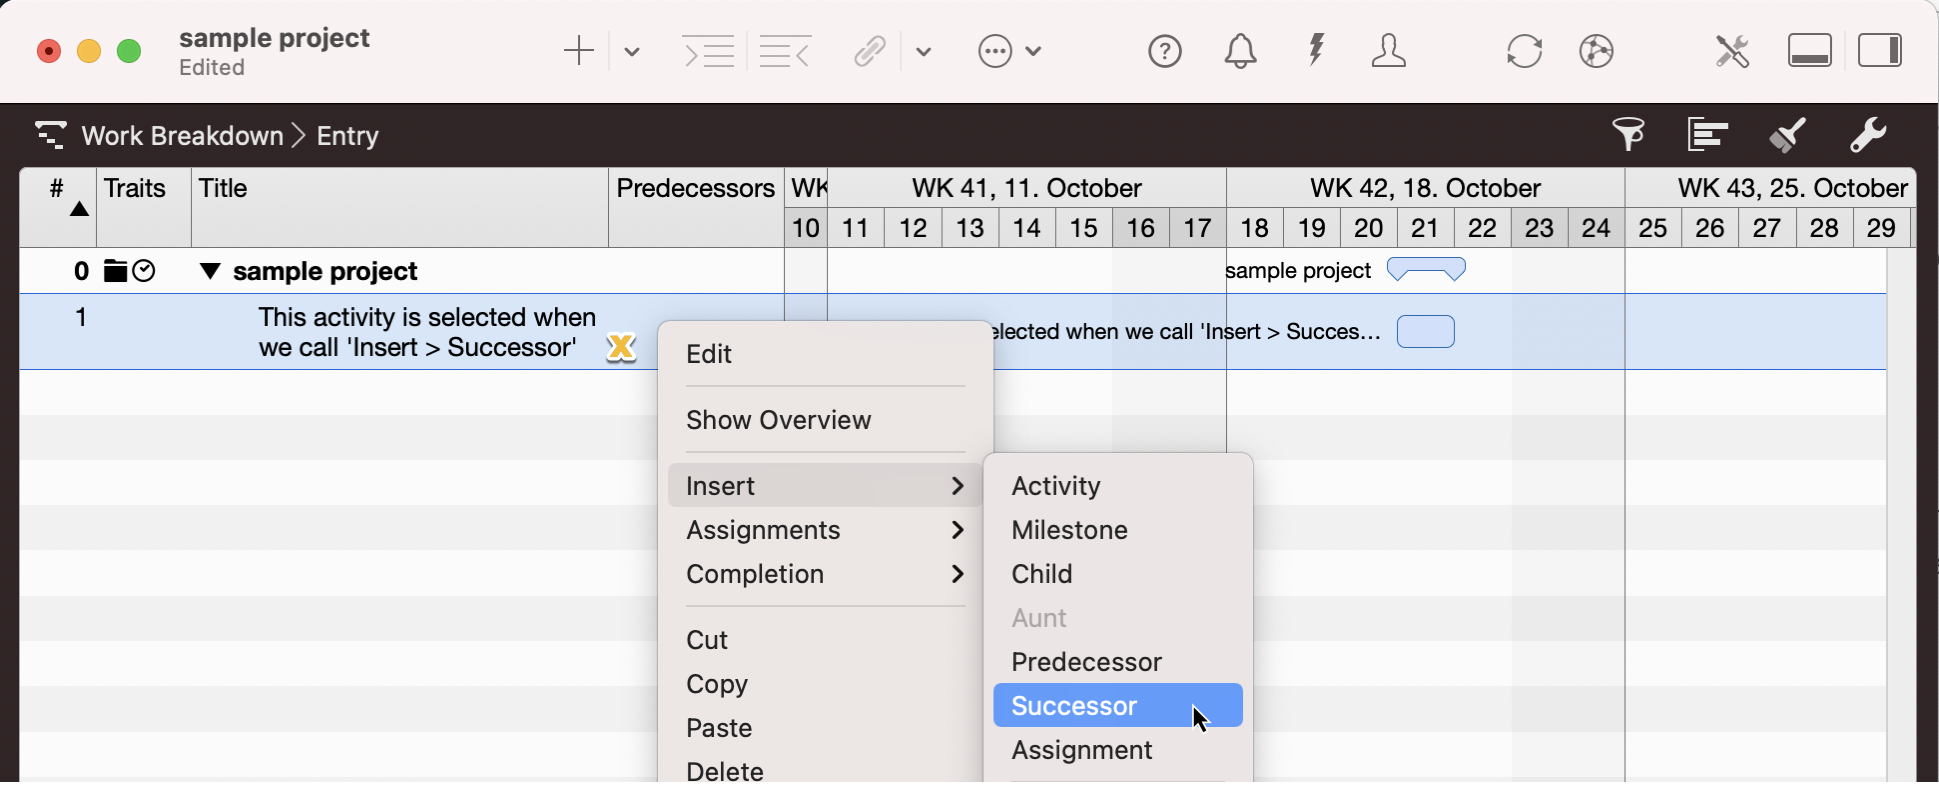Click the plus add item toolbar icon

[x=578, y=51]
